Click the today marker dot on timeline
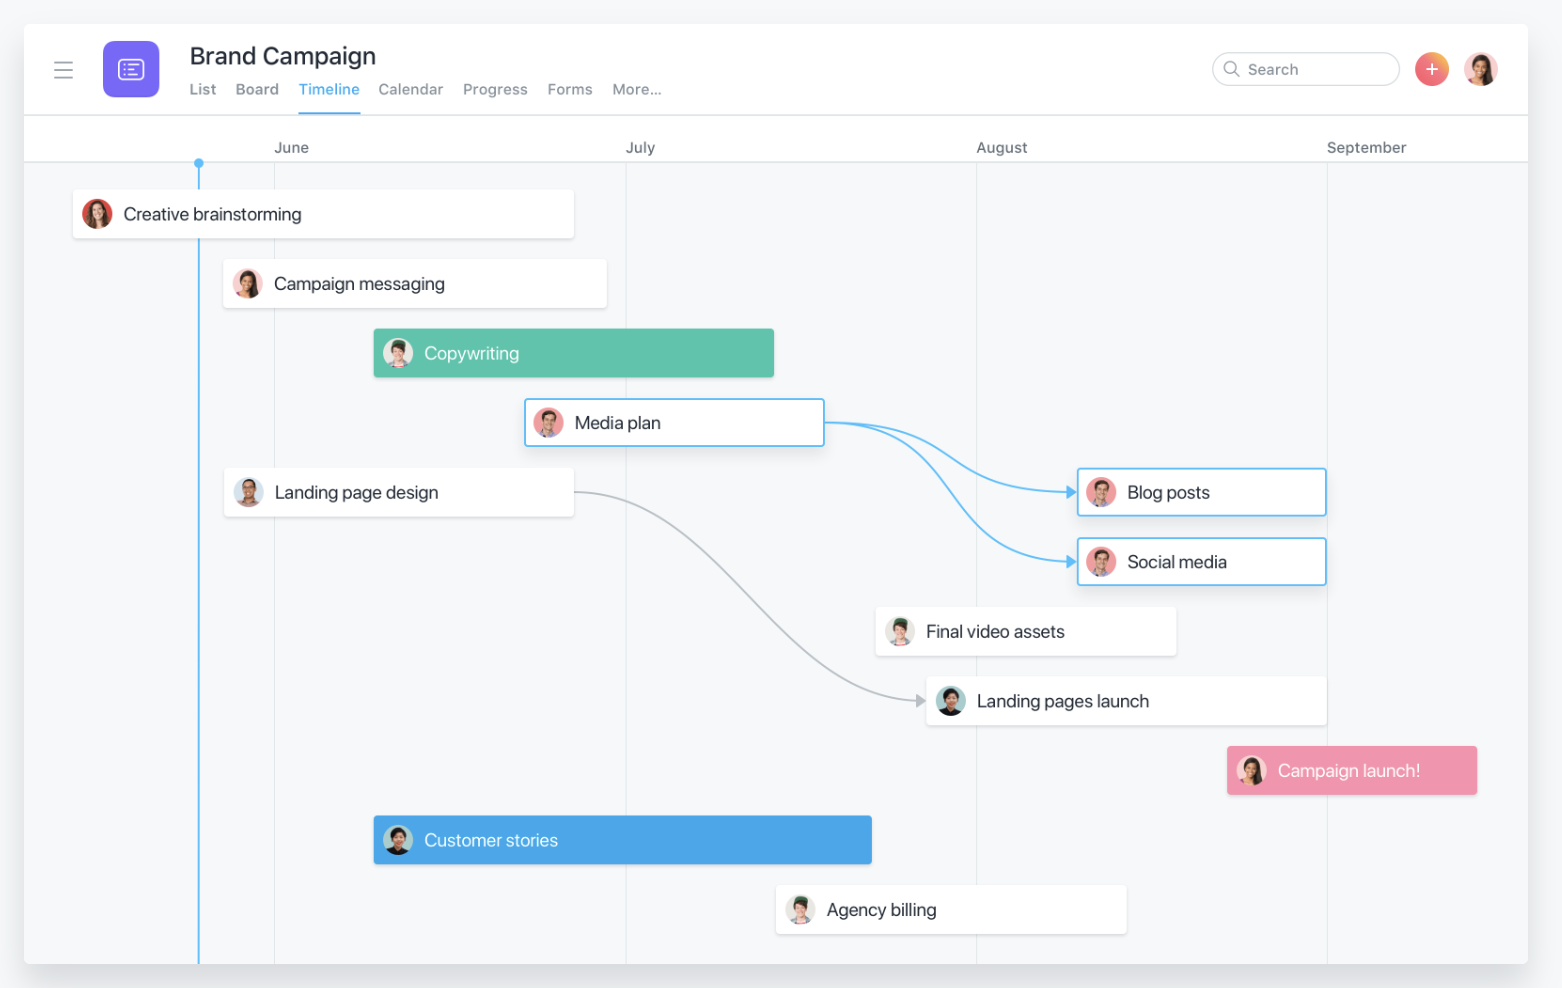1562x988 pixels. tap(199, 163)
